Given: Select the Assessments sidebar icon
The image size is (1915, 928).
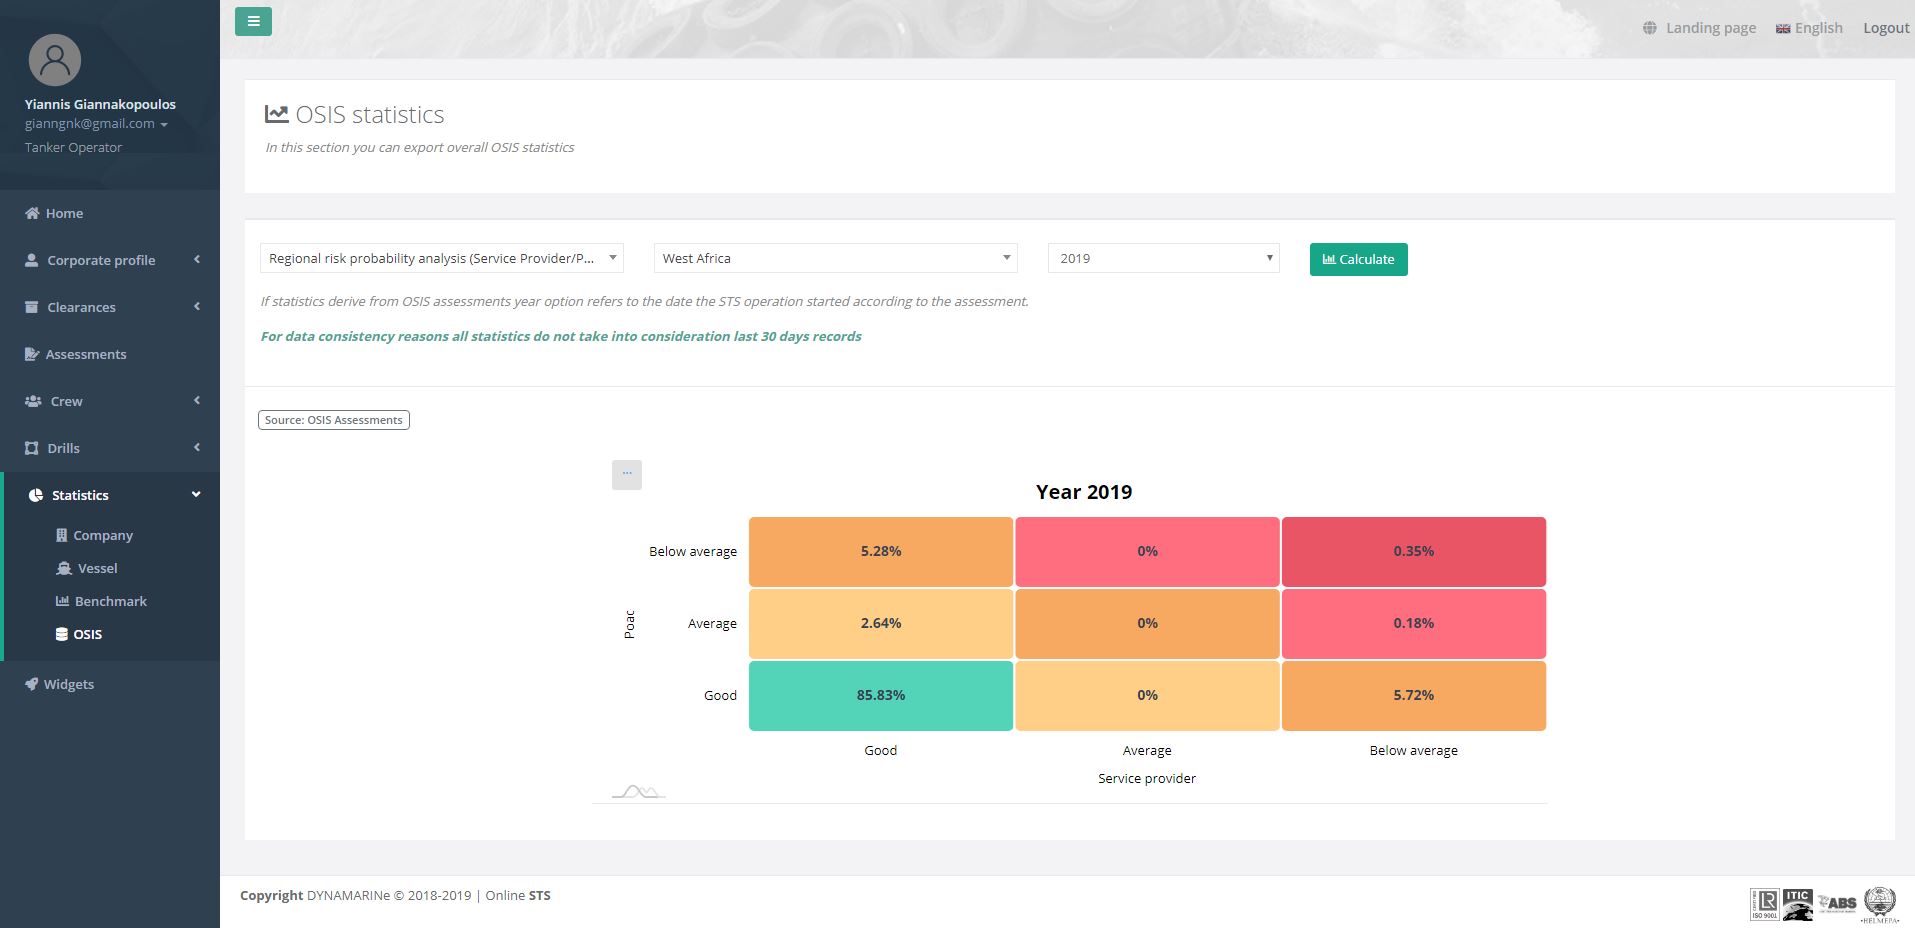Looking at the screenshot, I should [x=30, y=353].
